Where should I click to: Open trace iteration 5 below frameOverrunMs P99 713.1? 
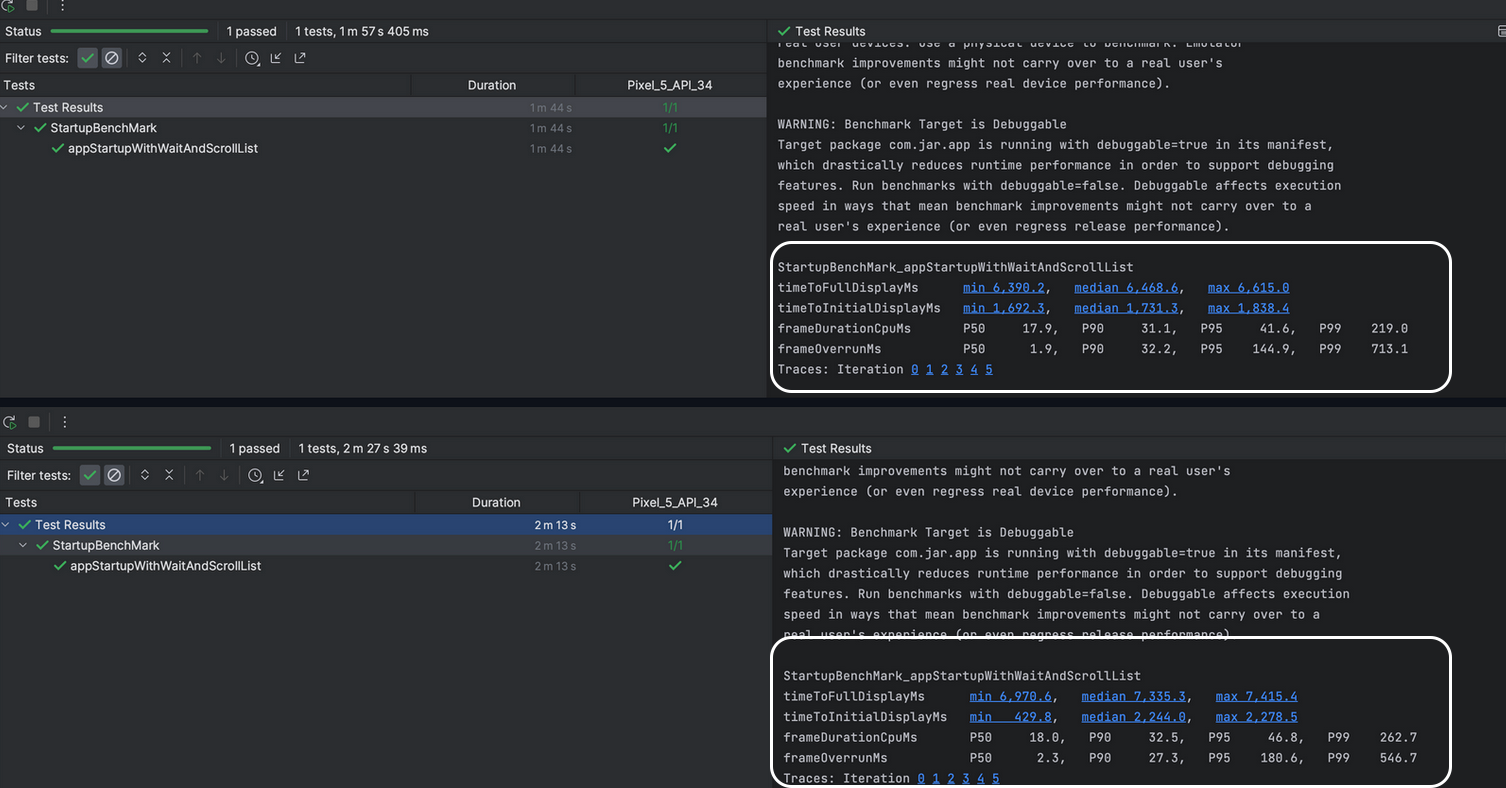pyautogui.click(x=989, y=369)
